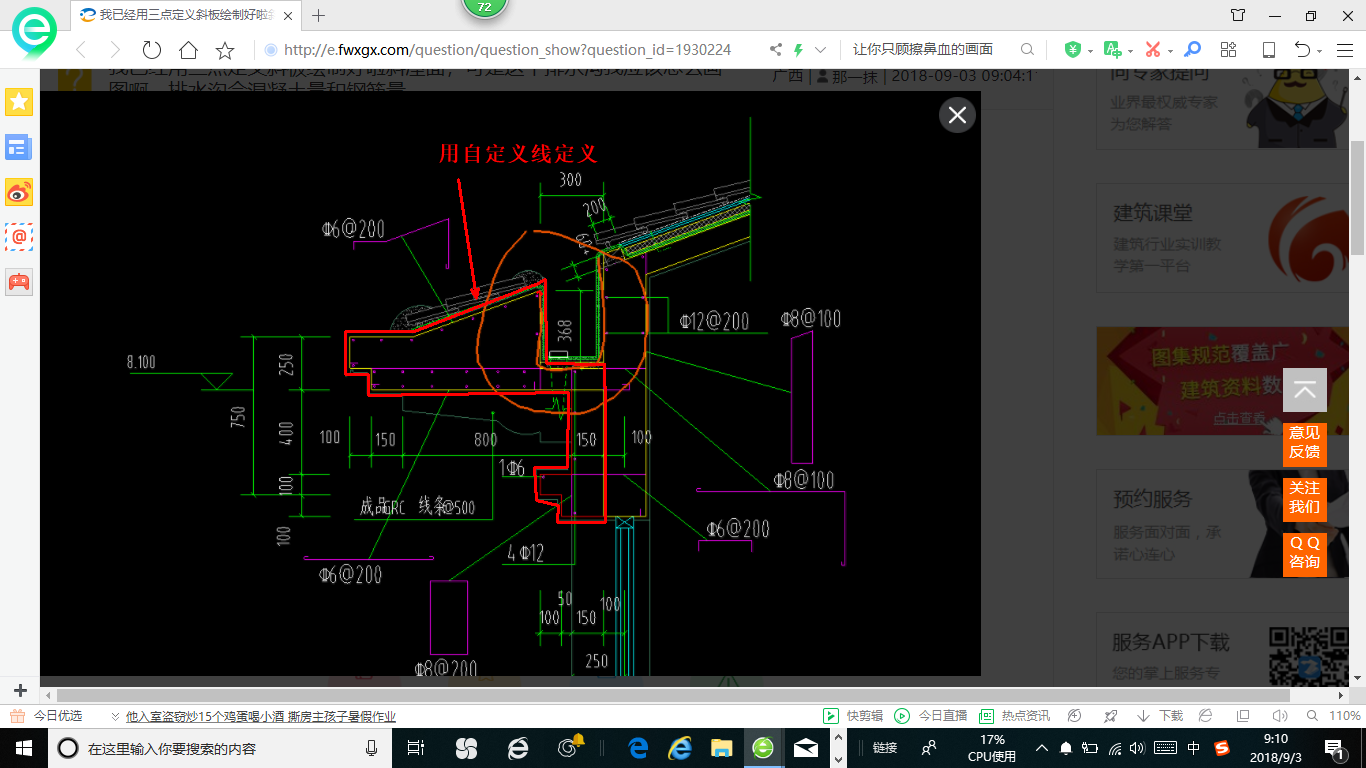The width and height of the screenshot is (1366, 768).
Task: Open the yellow star favorites sidebar icon
Action: pos(19,101)
